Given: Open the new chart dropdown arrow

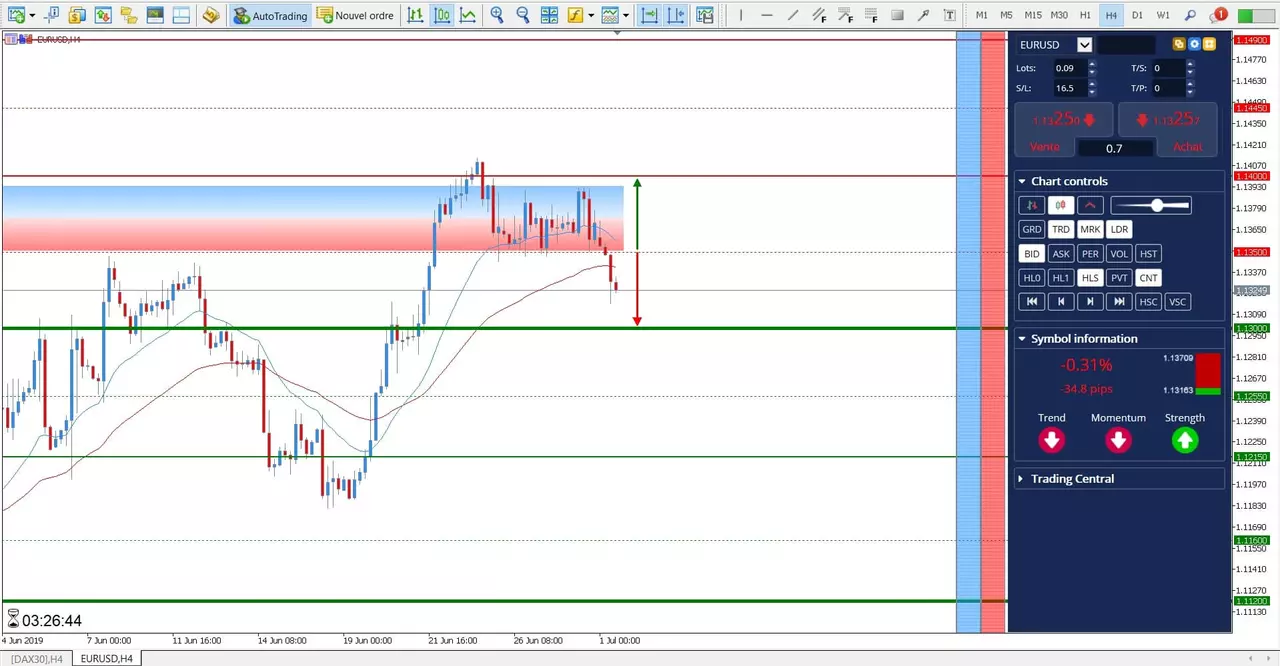Looking at the screenshot, I should click(x=33, y=15).
